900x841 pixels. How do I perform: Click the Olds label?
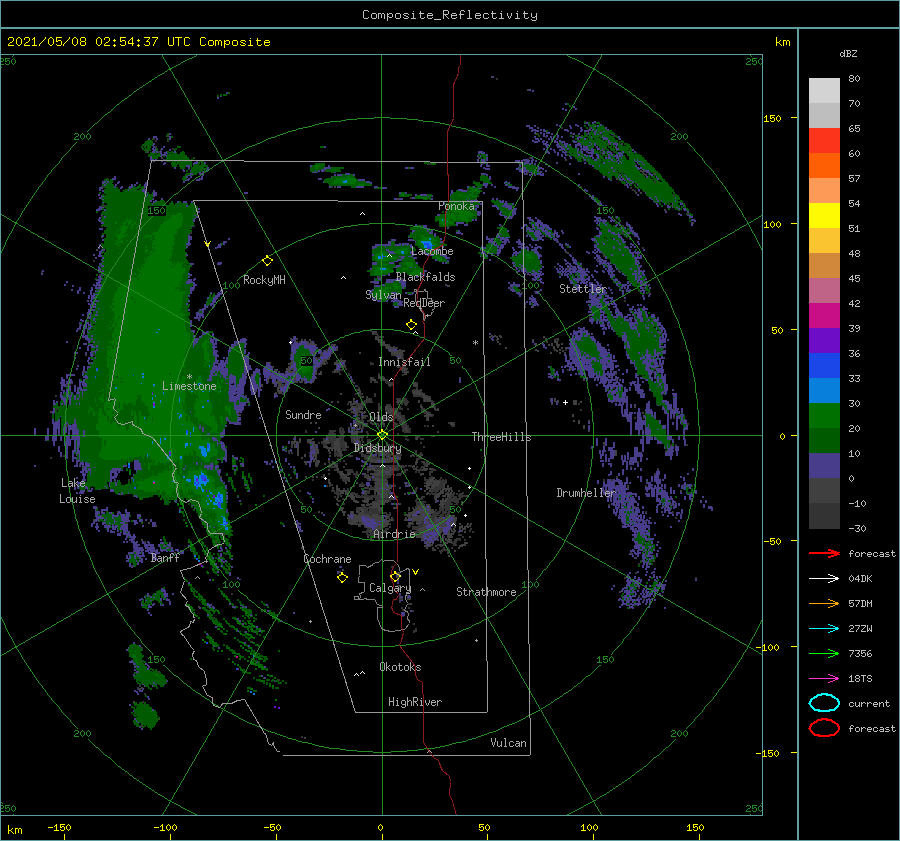point(381,417)
